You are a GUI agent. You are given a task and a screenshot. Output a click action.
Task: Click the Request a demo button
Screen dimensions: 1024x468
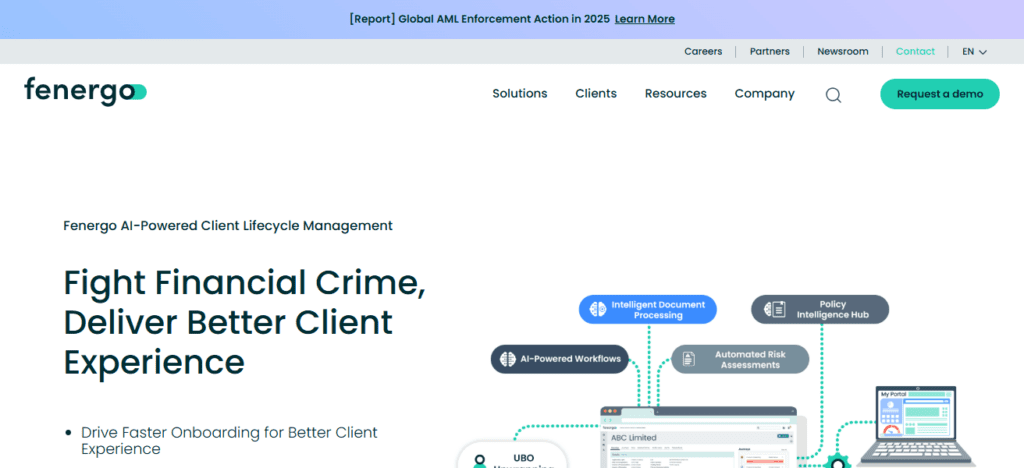pos(939,94)
